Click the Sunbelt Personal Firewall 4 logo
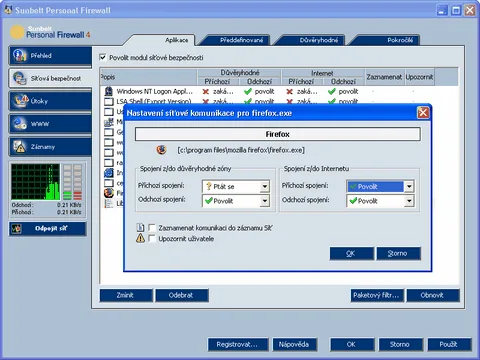480x360 pixels. coord(50,32)
